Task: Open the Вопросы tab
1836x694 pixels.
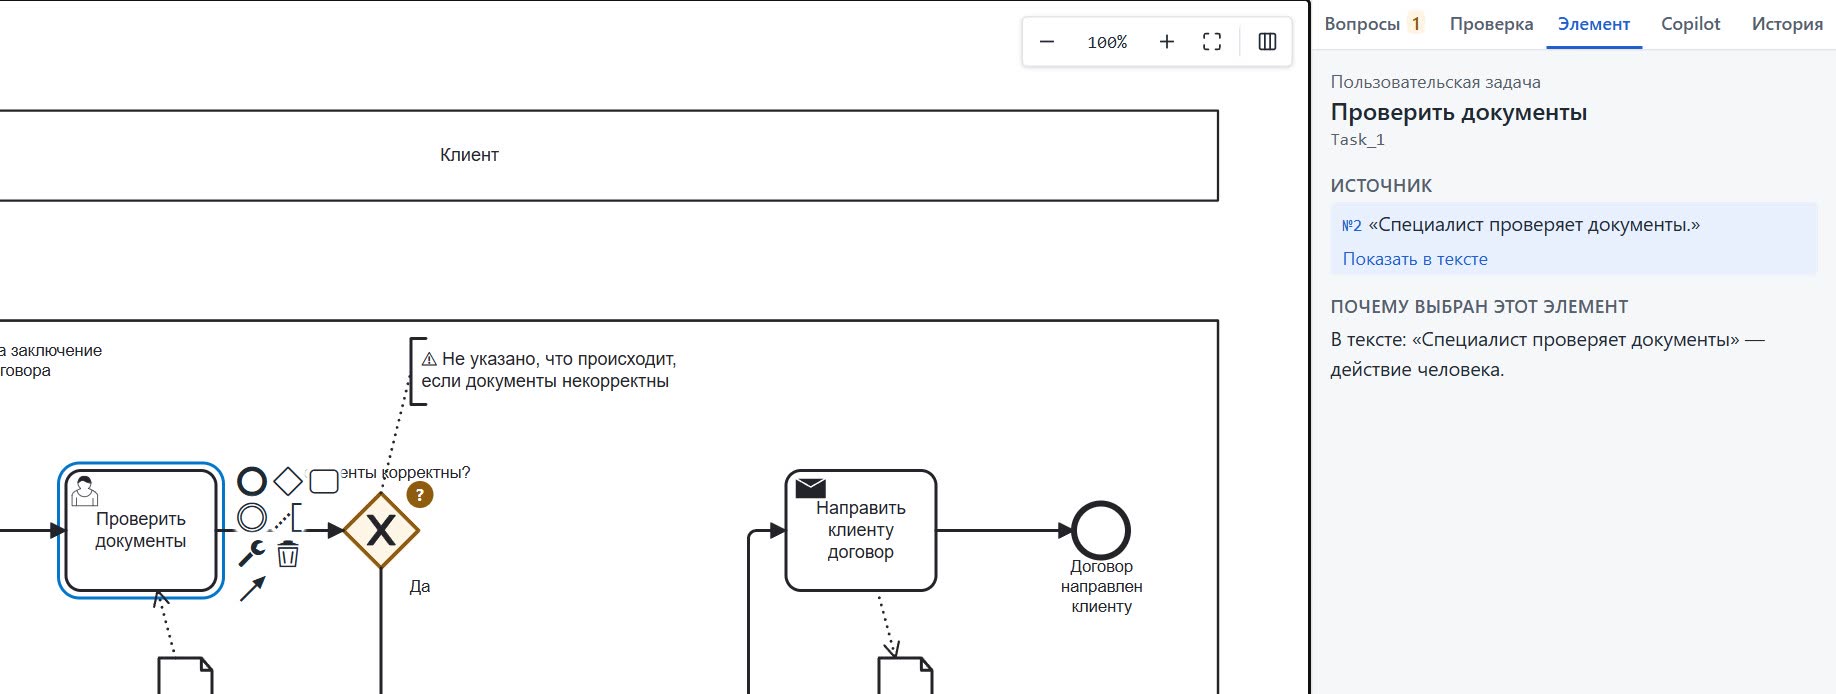Action: [x=1373, y=24]
